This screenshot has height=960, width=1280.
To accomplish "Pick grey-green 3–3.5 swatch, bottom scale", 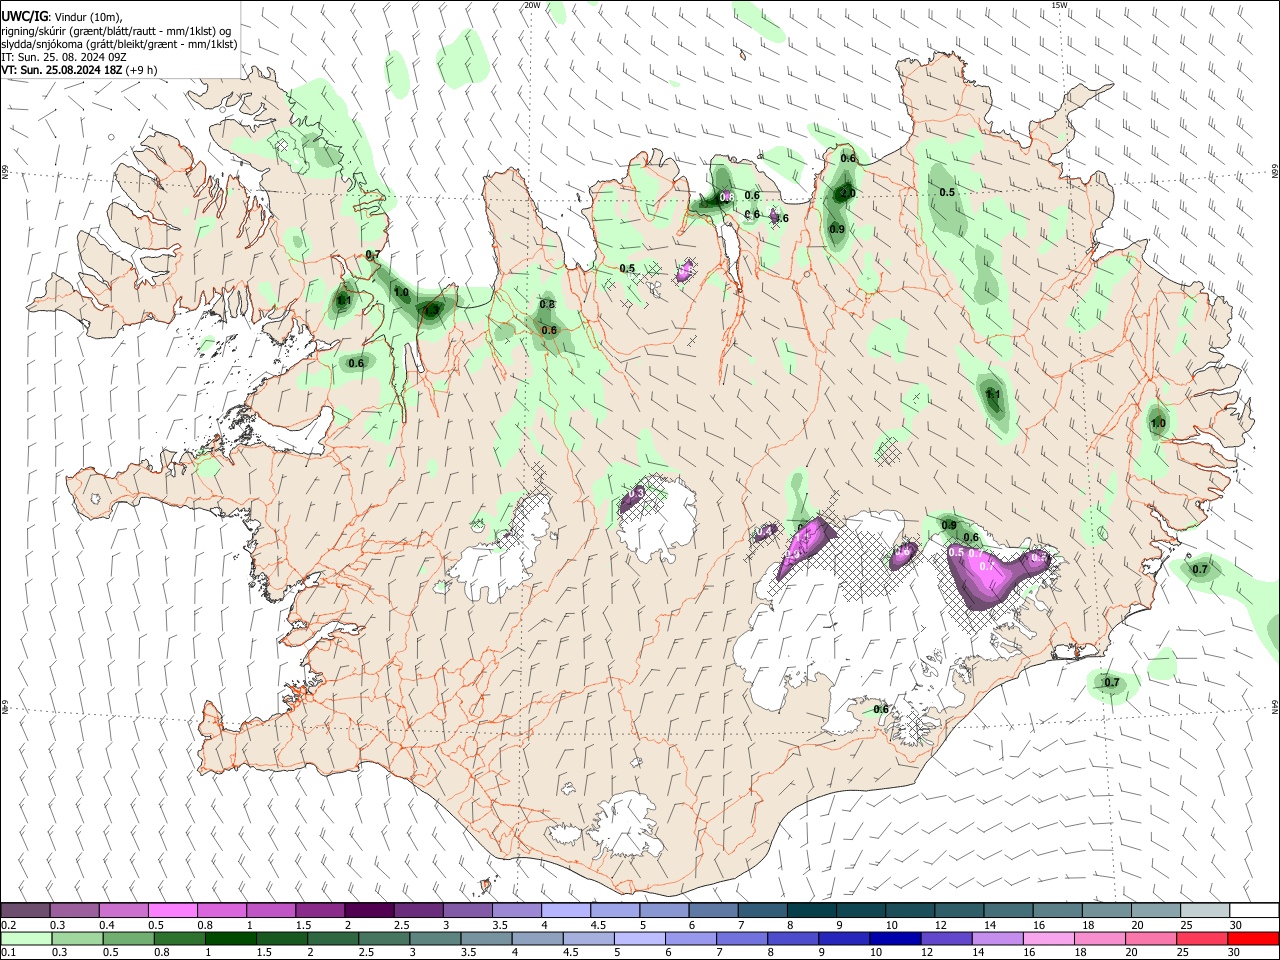I will 435,938.
